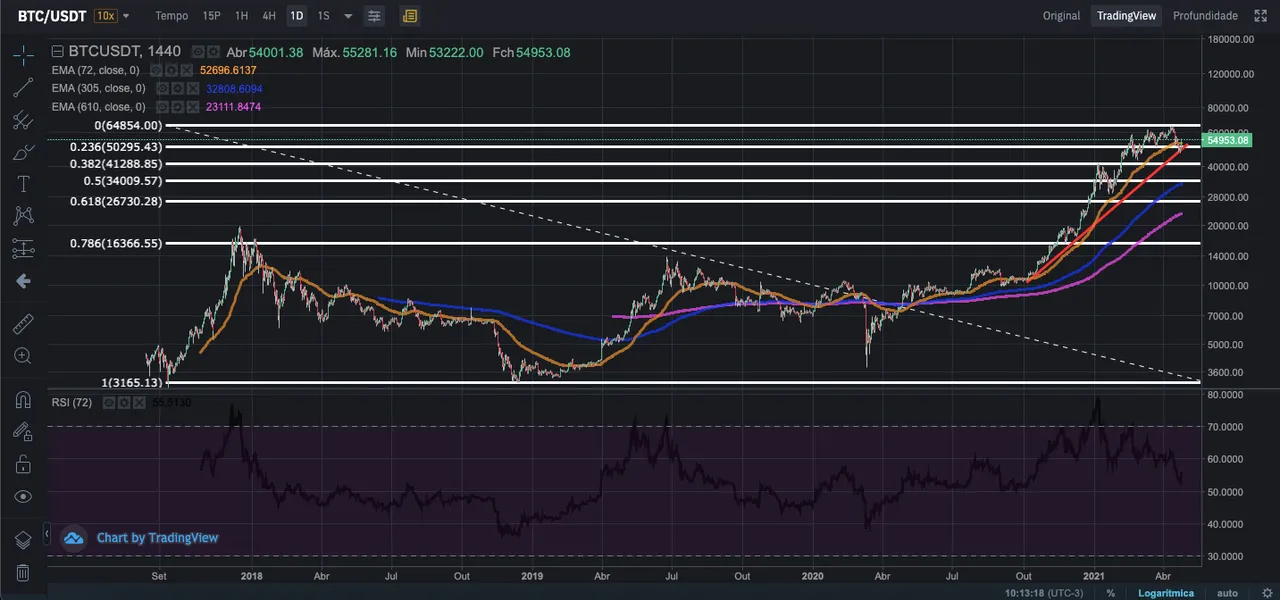Screen dimensions: 1280x600
Task: Click the yellow order list icon
Action: pyautogui.click(x=409, y=16)
